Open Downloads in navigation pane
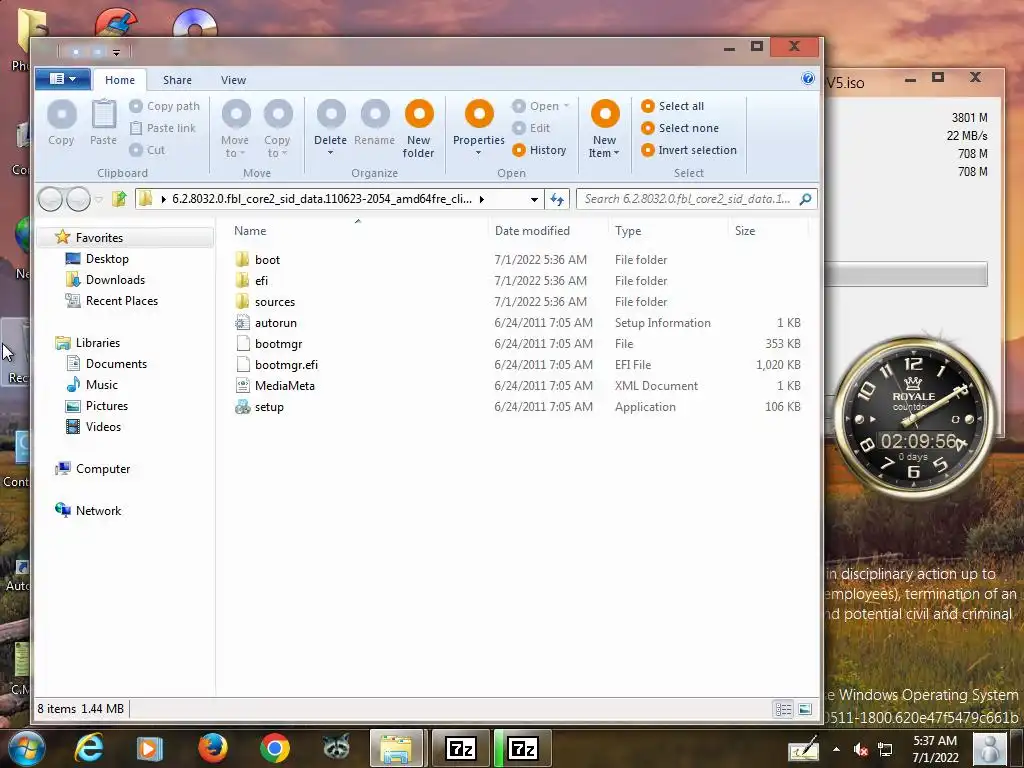The image size is (1024, 768). click(x=115, y=280)
